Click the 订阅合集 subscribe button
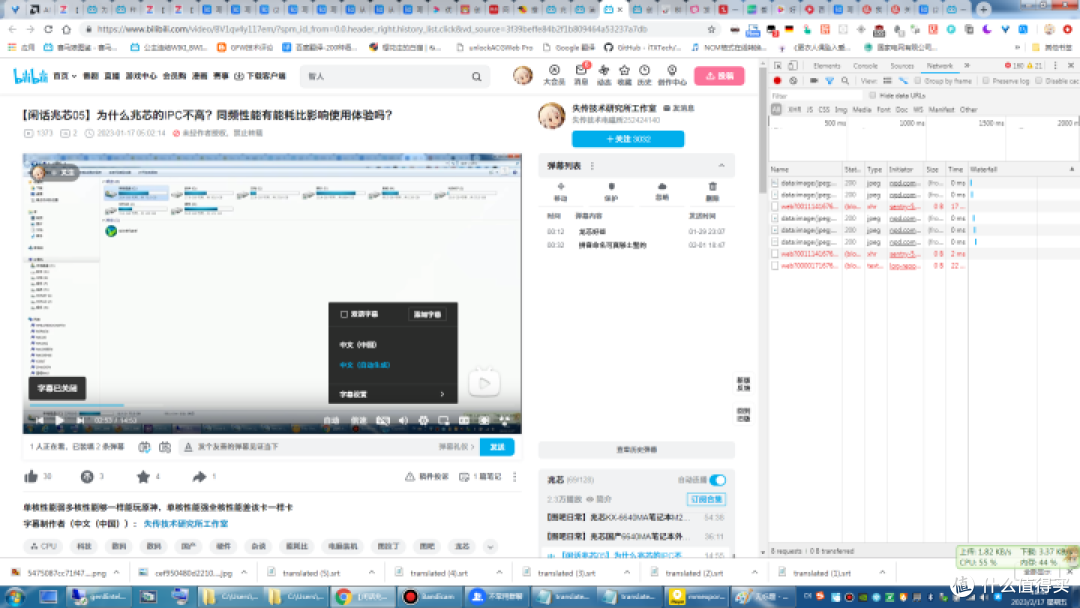Viewport: 1080px width, 608px height. (x=706, y=499)
